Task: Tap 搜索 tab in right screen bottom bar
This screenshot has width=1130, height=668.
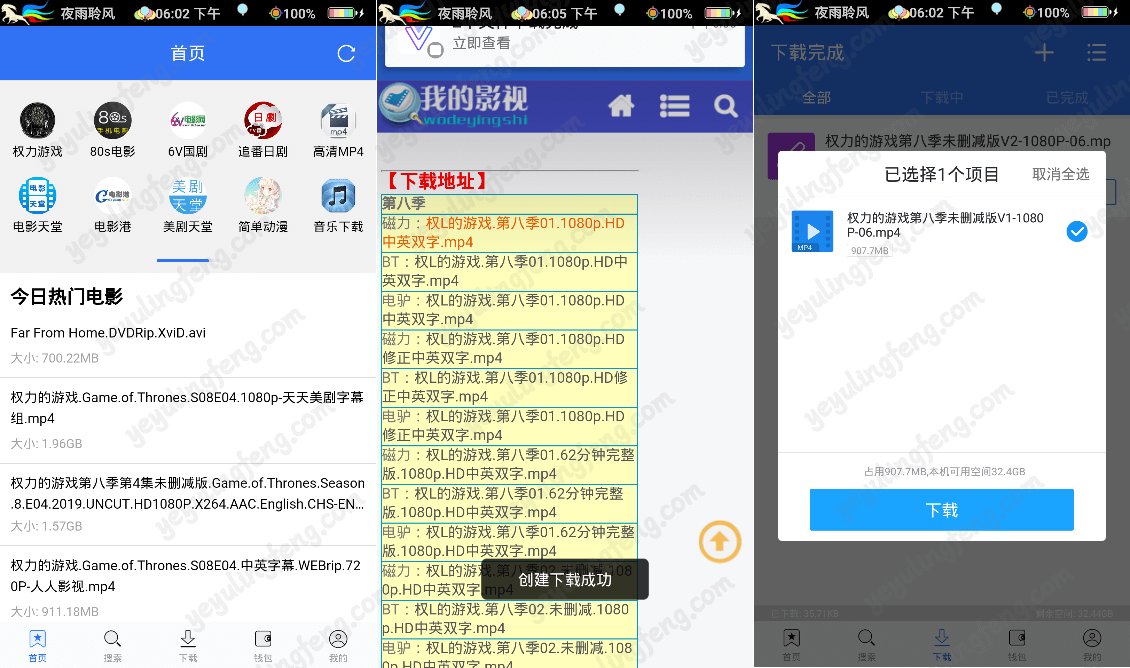Action: (866, 646)
